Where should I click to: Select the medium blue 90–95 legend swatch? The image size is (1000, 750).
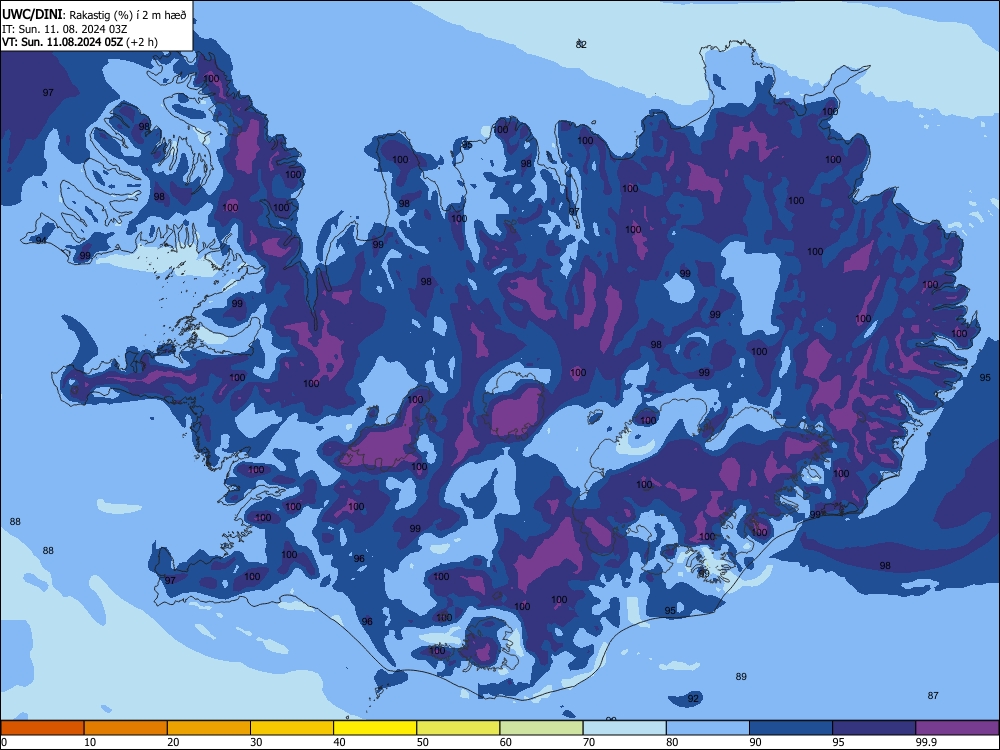[791, 728]
